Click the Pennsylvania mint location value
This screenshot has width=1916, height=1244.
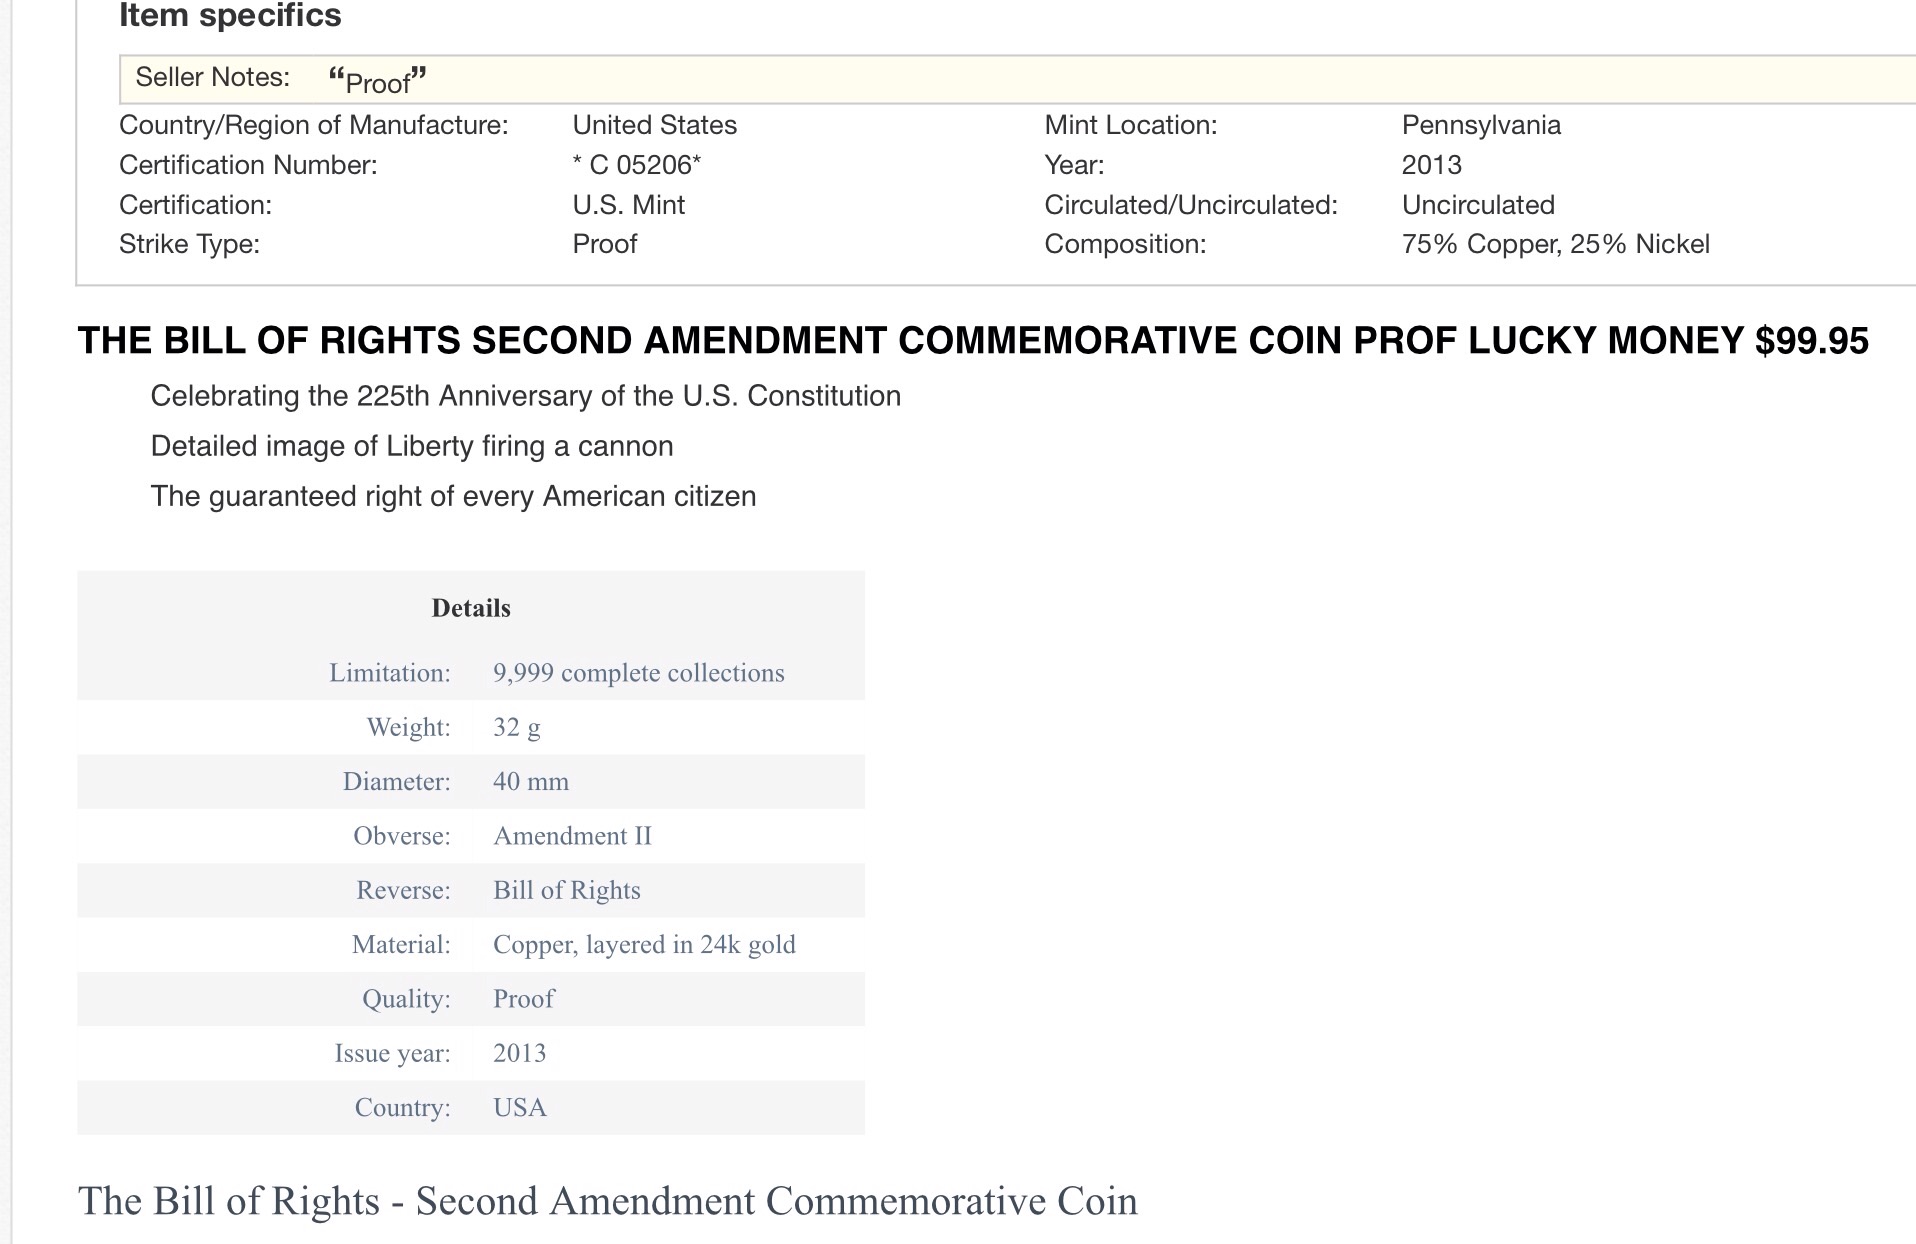tap(1480, 125)
